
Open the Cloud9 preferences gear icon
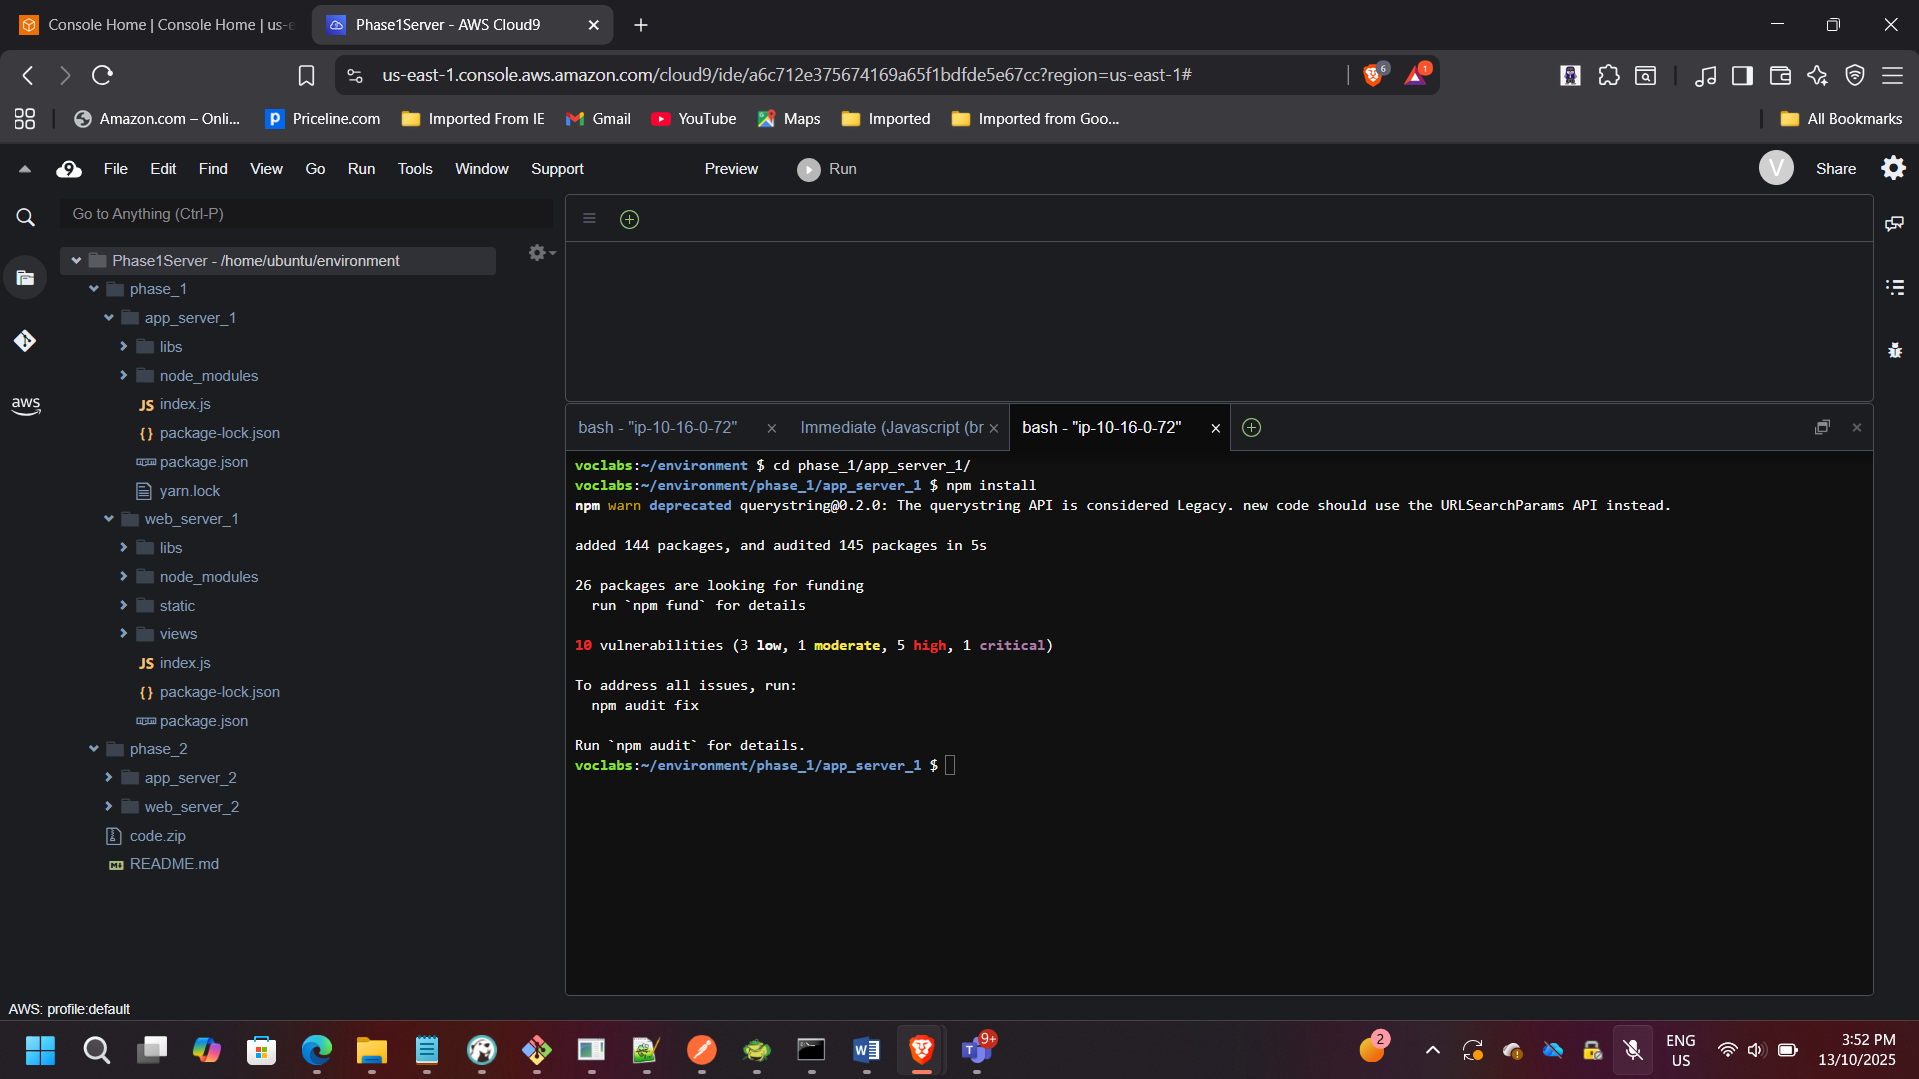(1893, 168)
